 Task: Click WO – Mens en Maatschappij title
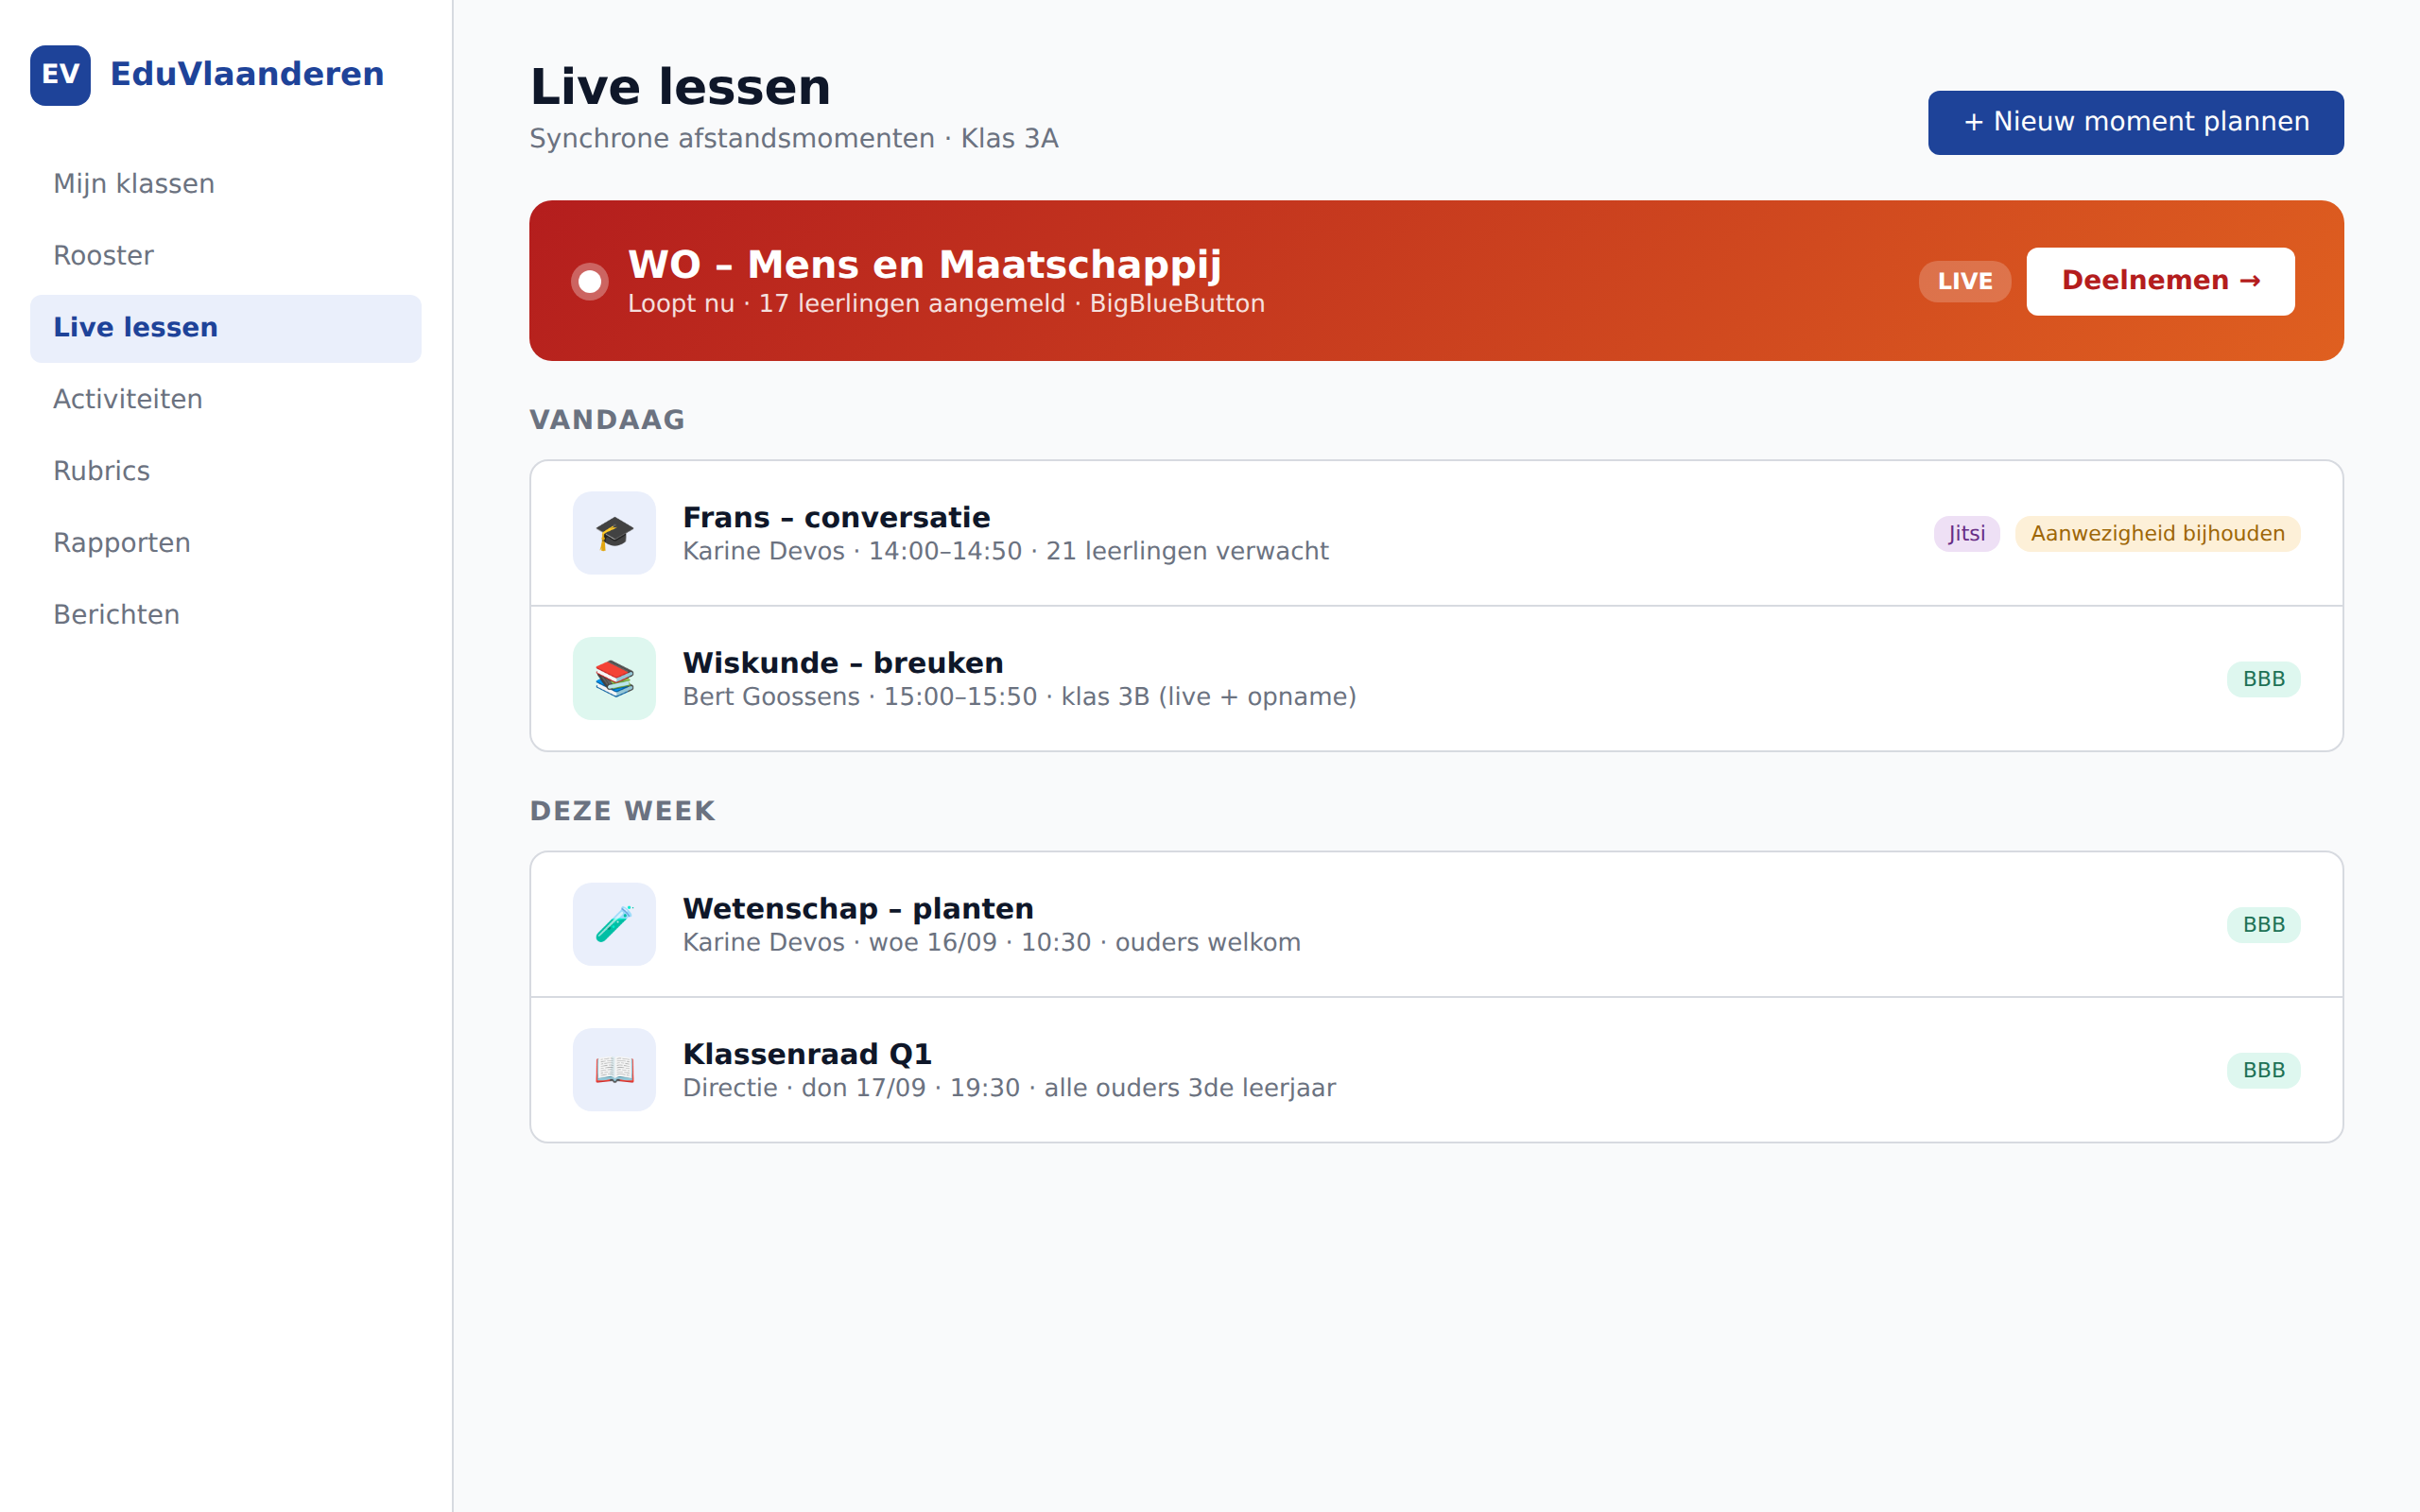[924, 265]
